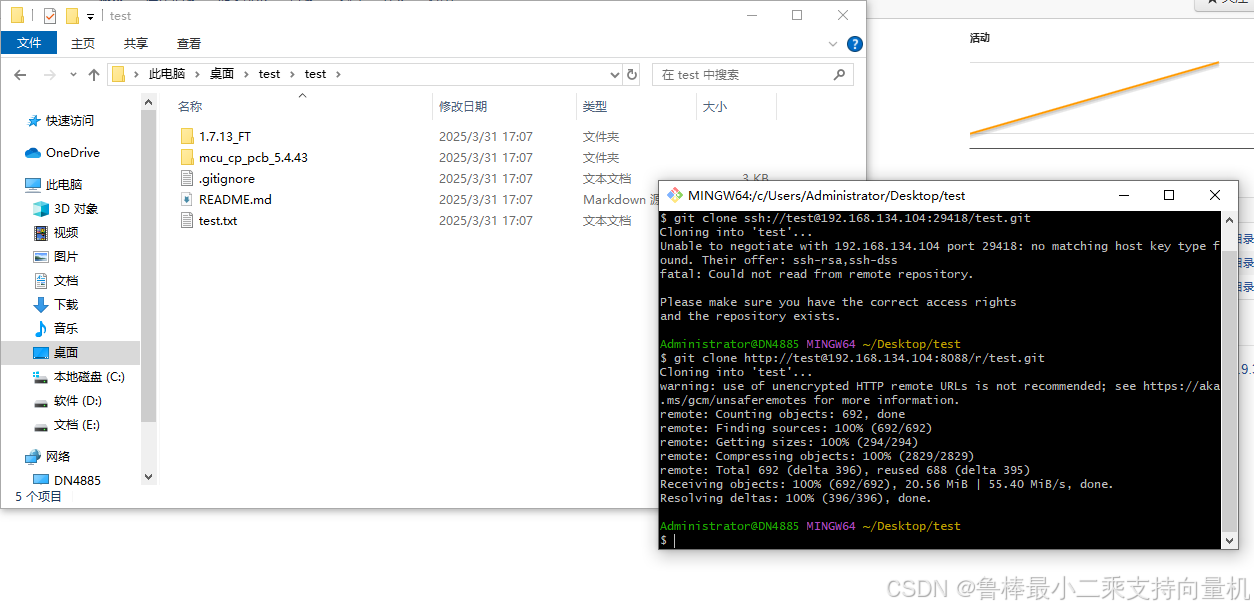1254x610 pixels.
Task: Open the .gitignore file icon
Action: coord(187,178)
